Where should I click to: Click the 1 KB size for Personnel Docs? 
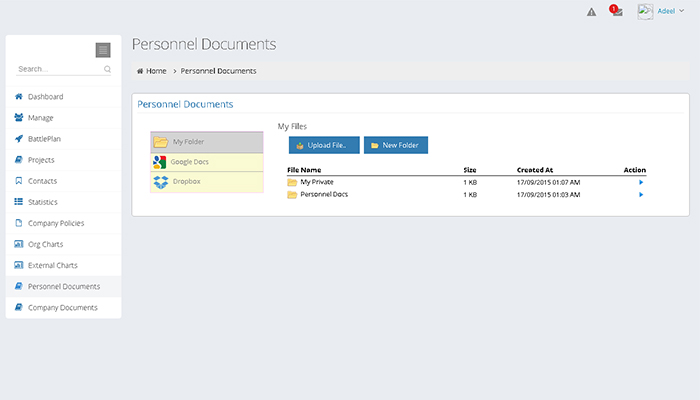470,195
